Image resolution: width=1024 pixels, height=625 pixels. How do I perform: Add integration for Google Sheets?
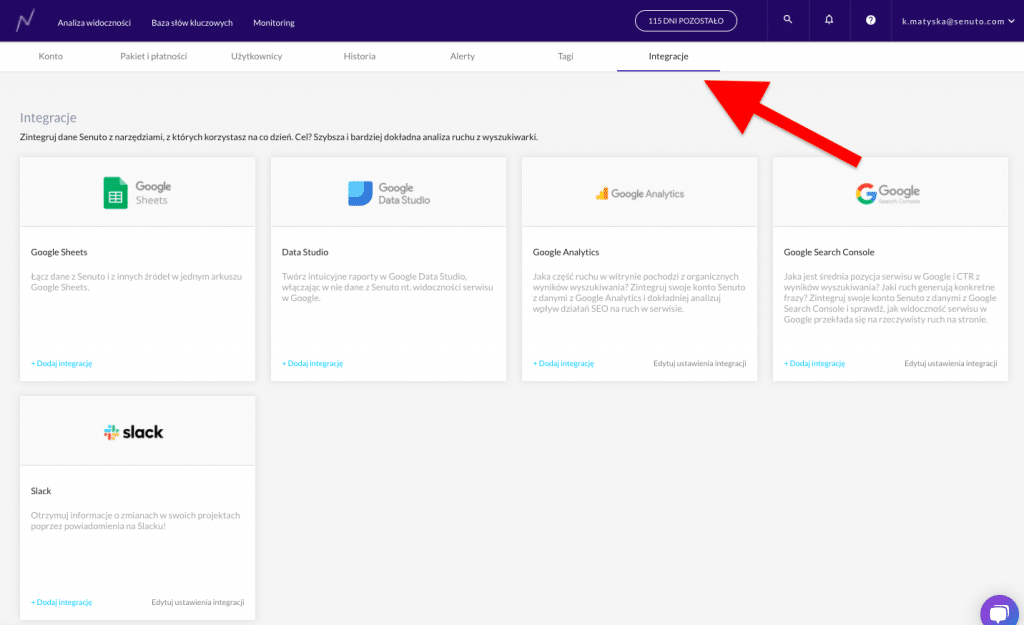click(x=61, y=363)
